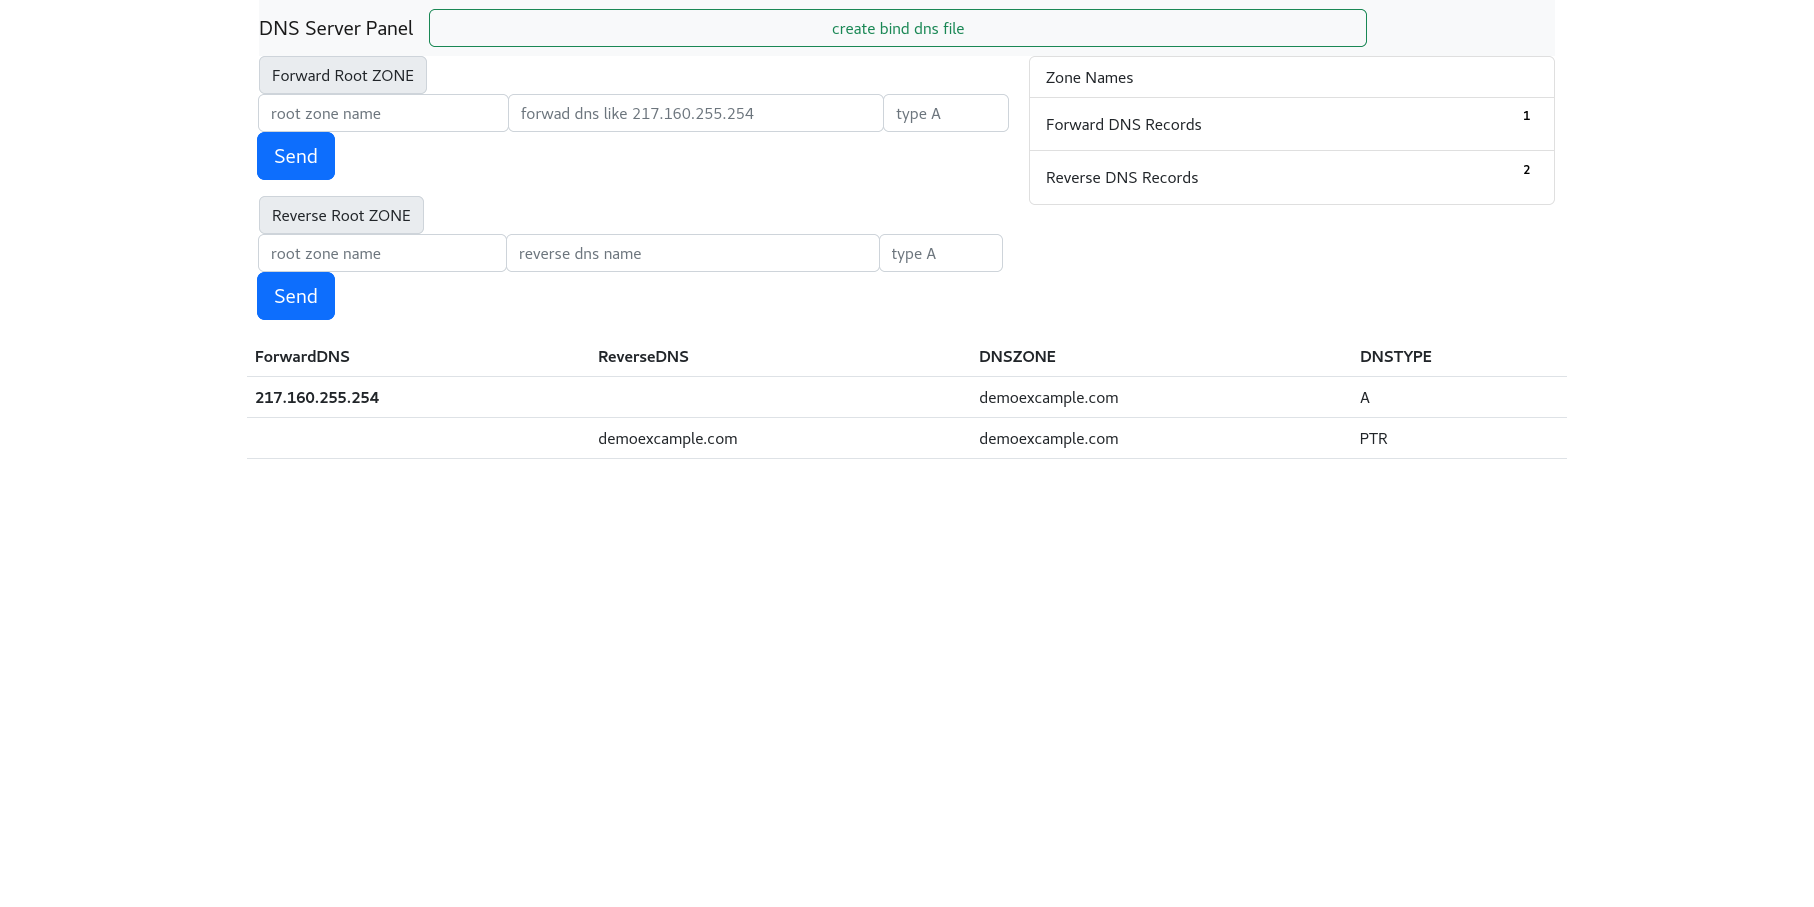Click the forward dns IP address input
Screen dimensions: 1814x907
click(x=695, y=113)
